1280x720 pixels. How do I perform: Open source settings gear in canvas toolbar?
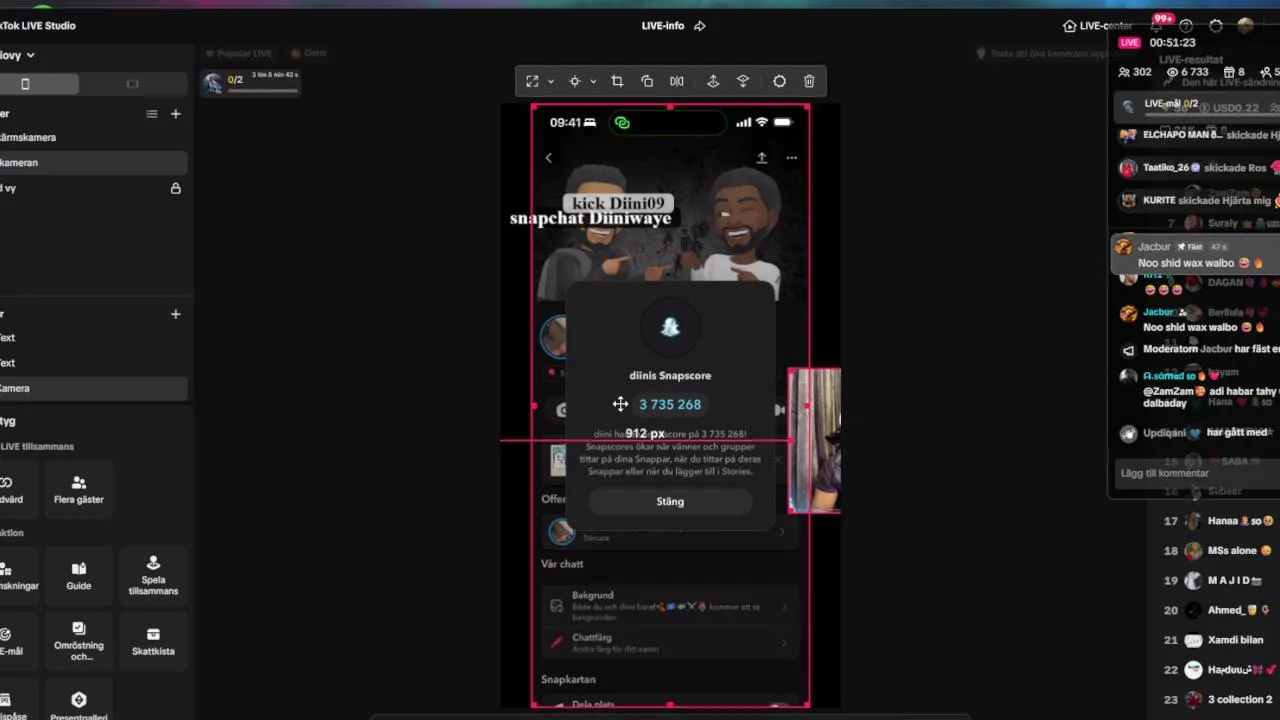click(x=779, y=81)
